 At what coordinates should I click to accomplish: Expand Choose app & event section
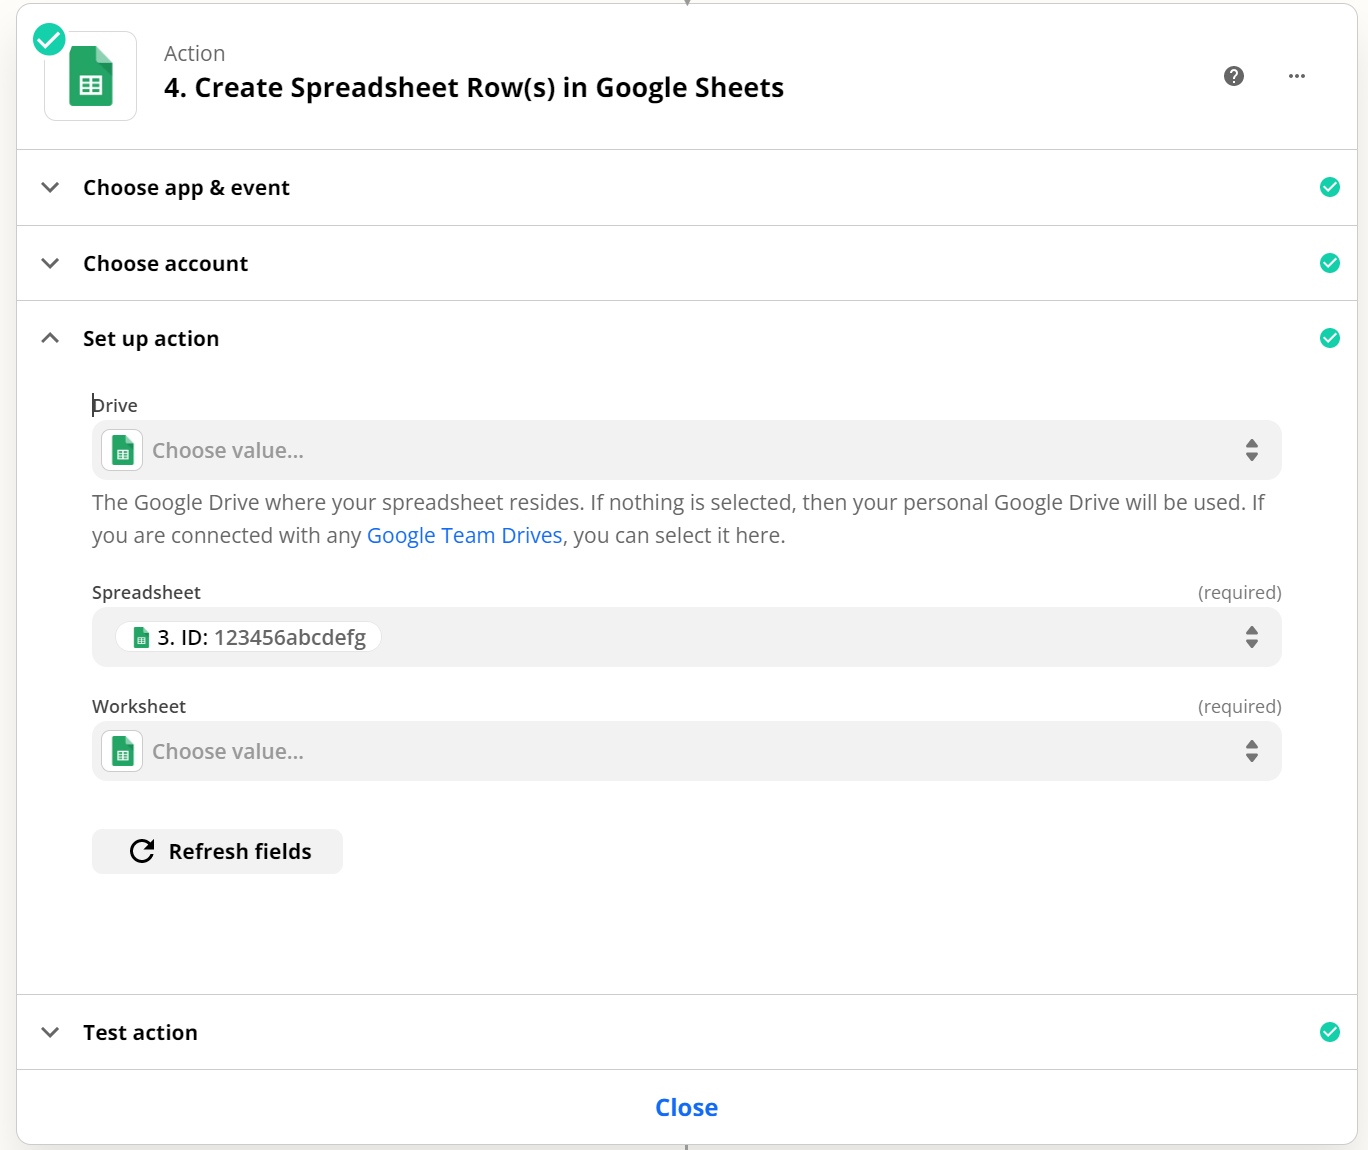[x=50, y=187]
